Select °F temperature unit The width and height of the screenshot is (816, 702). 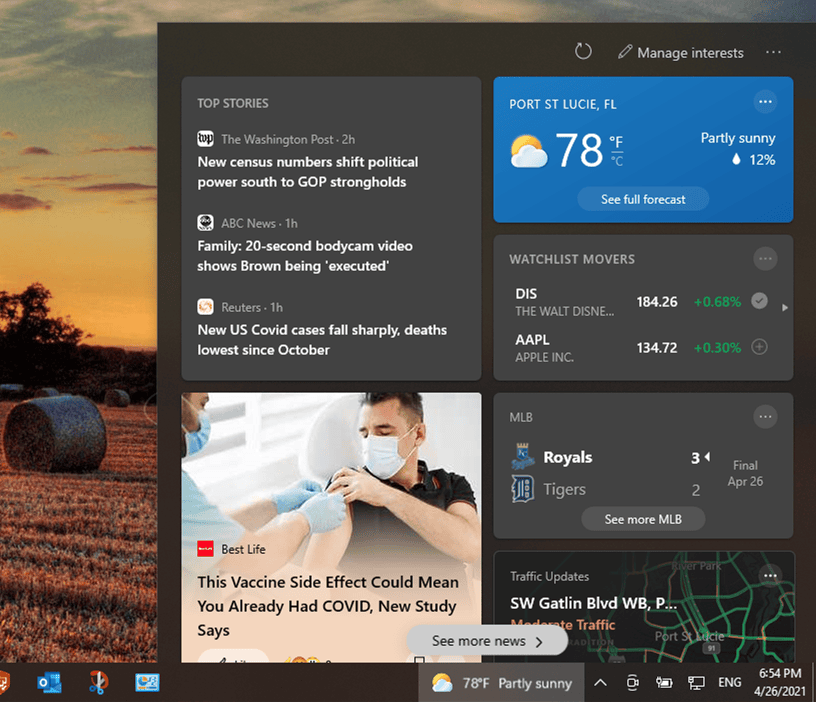pyautogui.click(x=616, y=142)
